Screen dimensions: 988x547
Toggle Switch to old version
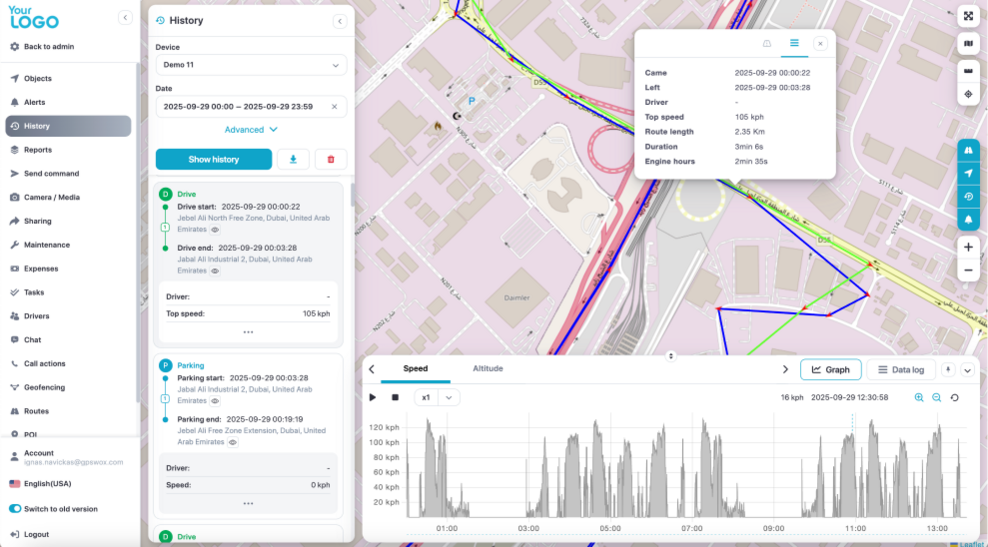[16, 509]
